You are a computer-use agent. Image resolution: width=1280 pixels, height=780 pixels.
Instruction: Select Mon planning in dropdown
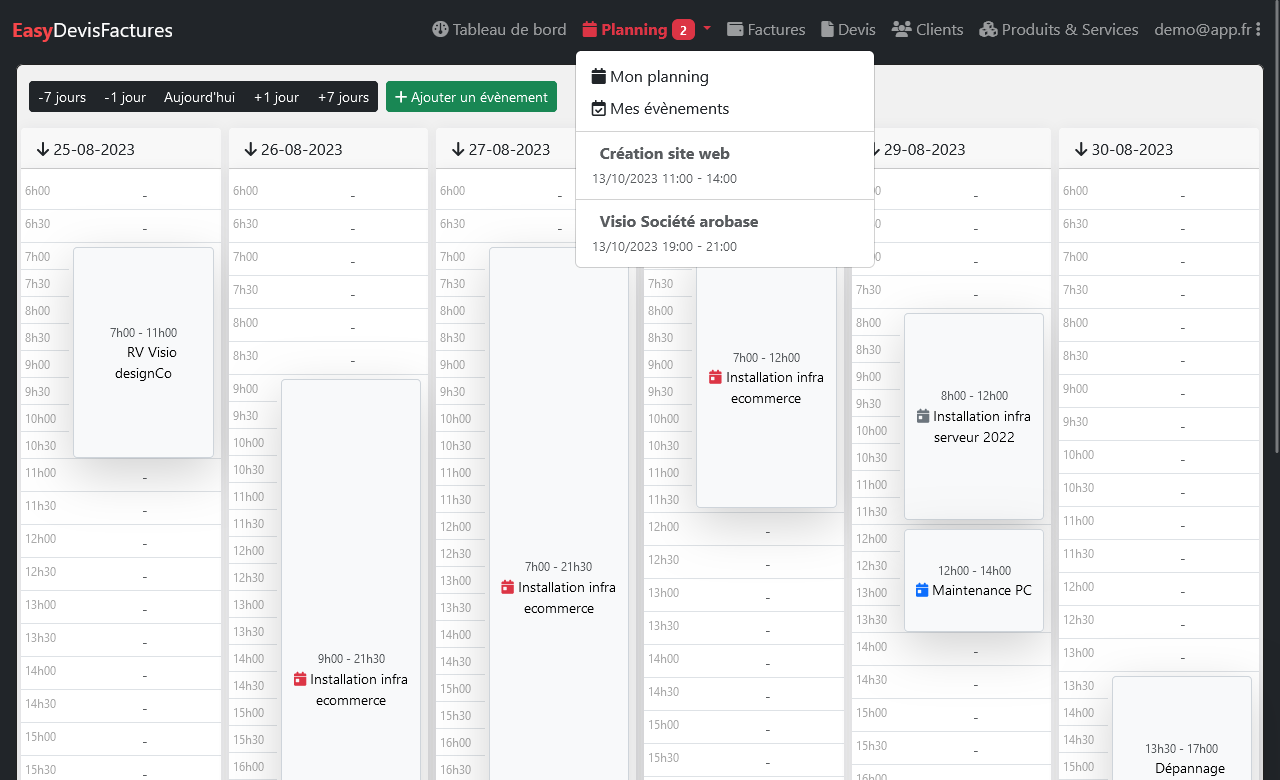(x=725, y=76)
